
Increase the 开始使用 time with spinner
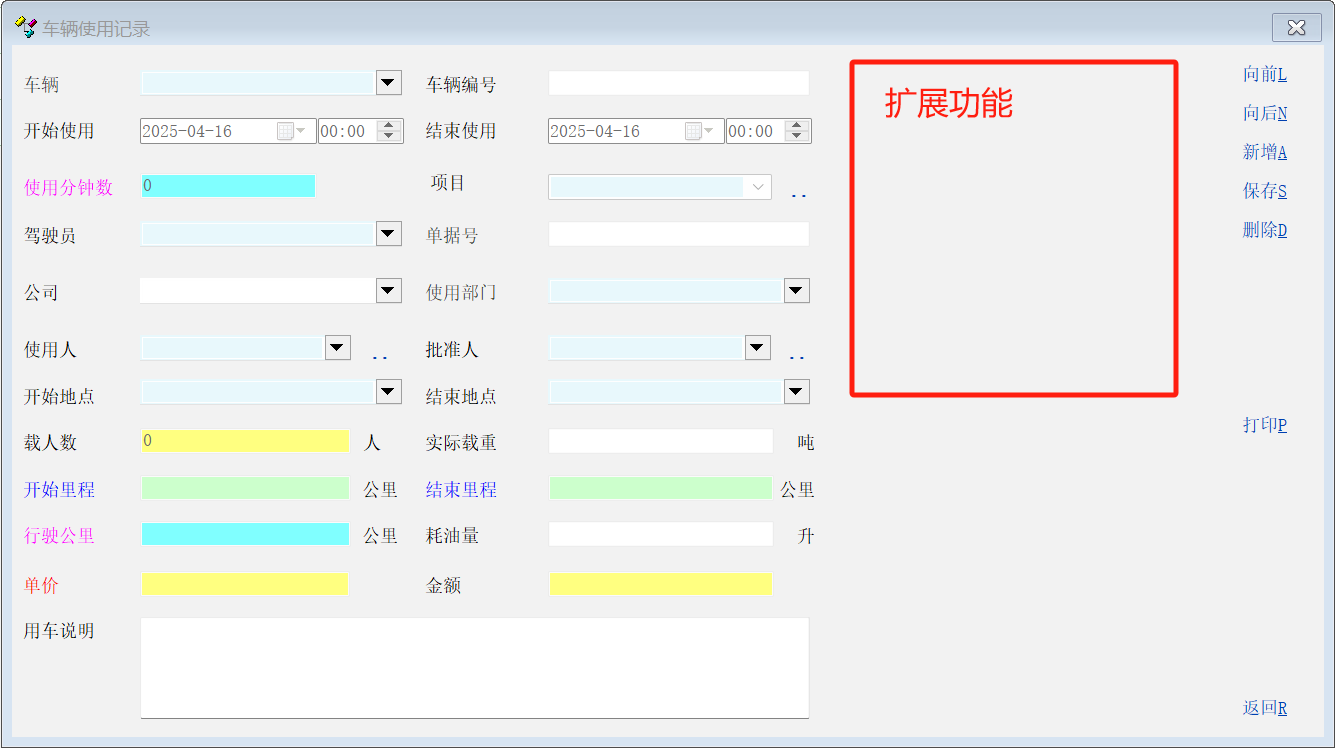pos(390,126)
